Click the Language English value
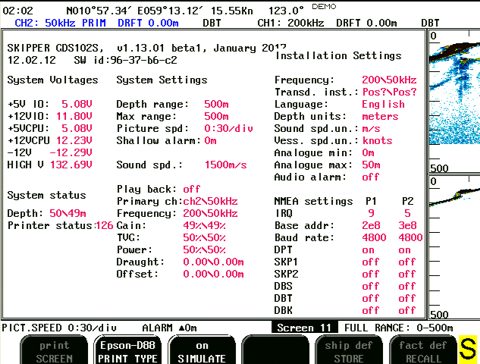 point(383,104)
